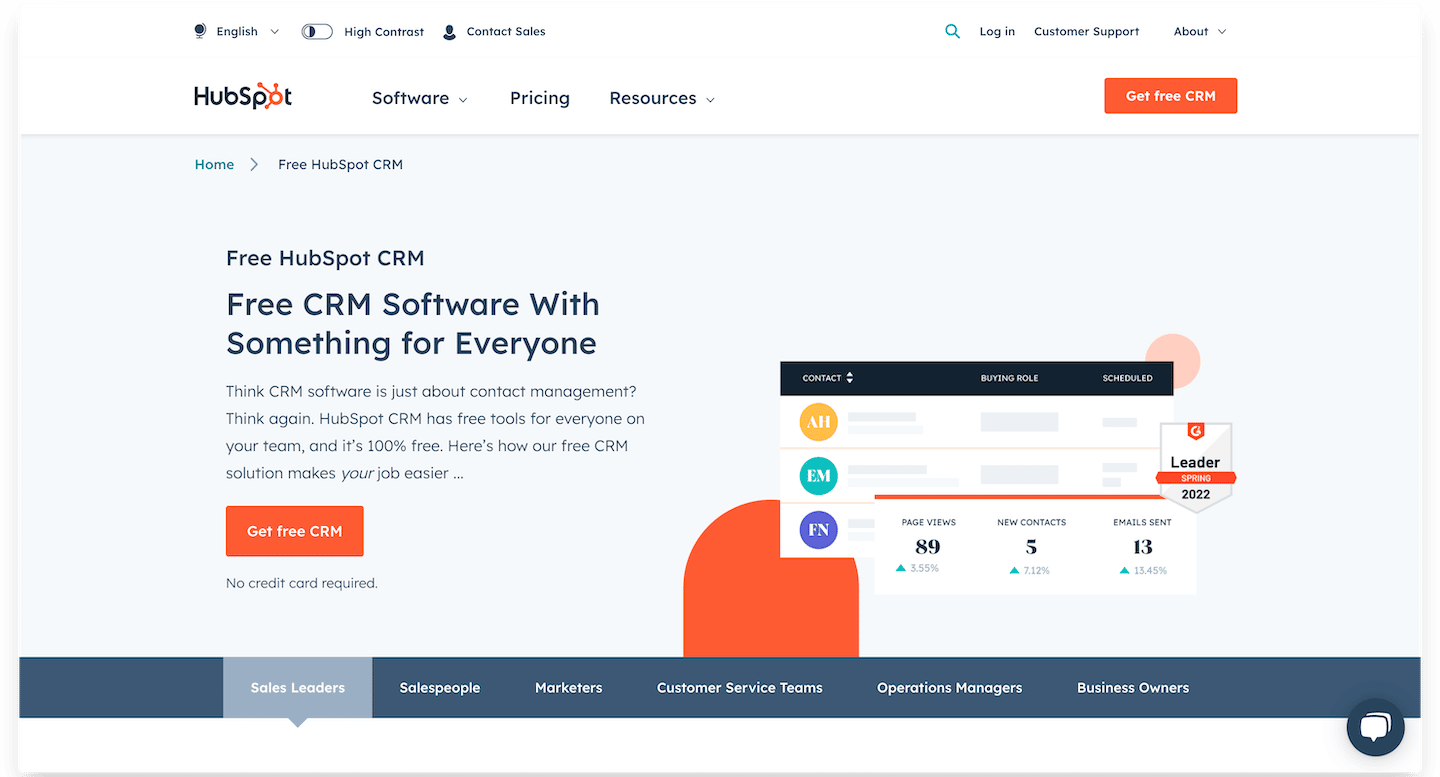Click Get free CRM in header
This screenshot has height=777, width=1440.
point(1170,96)
